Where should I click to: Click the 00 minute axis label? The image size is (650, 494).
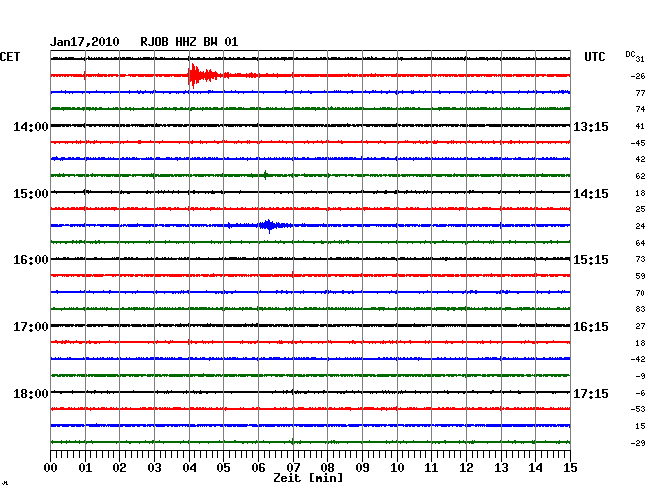click(x=51, y=467)
